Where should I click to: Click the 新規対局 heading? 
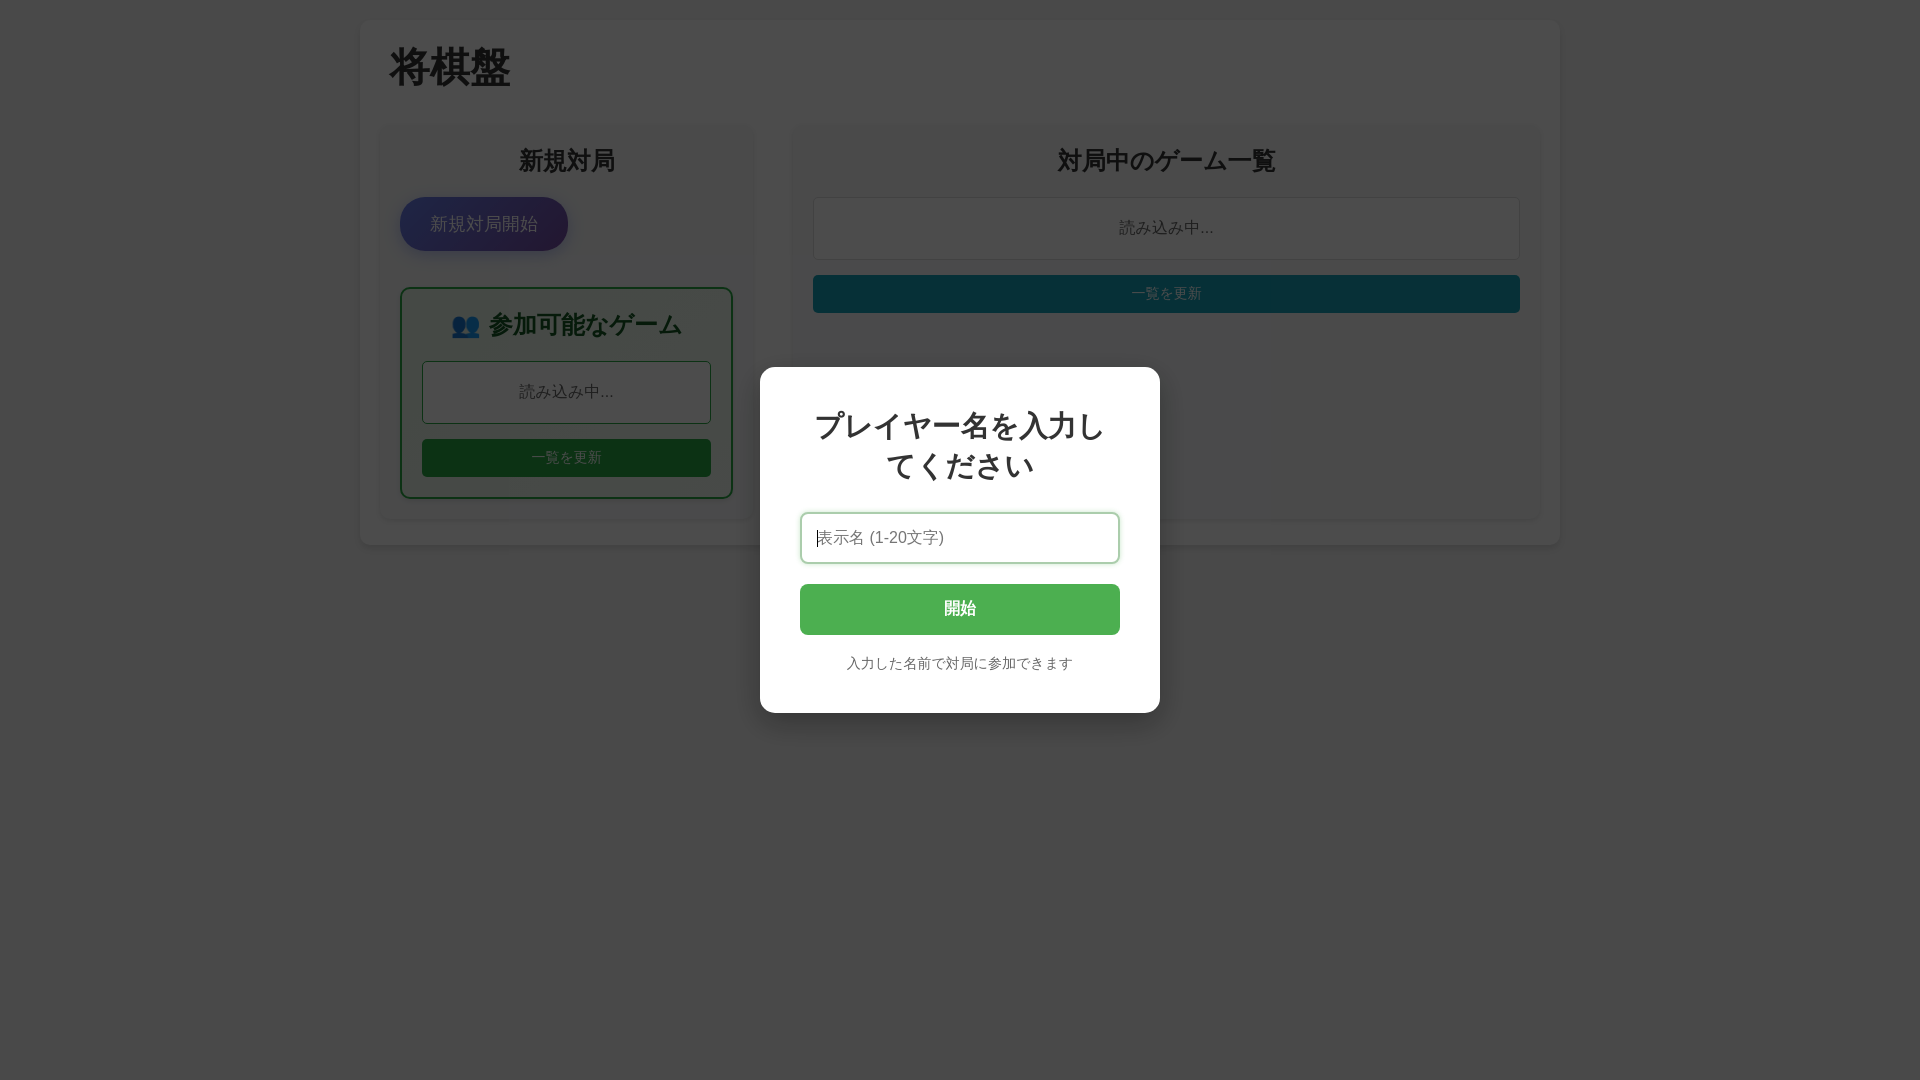(x=567, y=161)
